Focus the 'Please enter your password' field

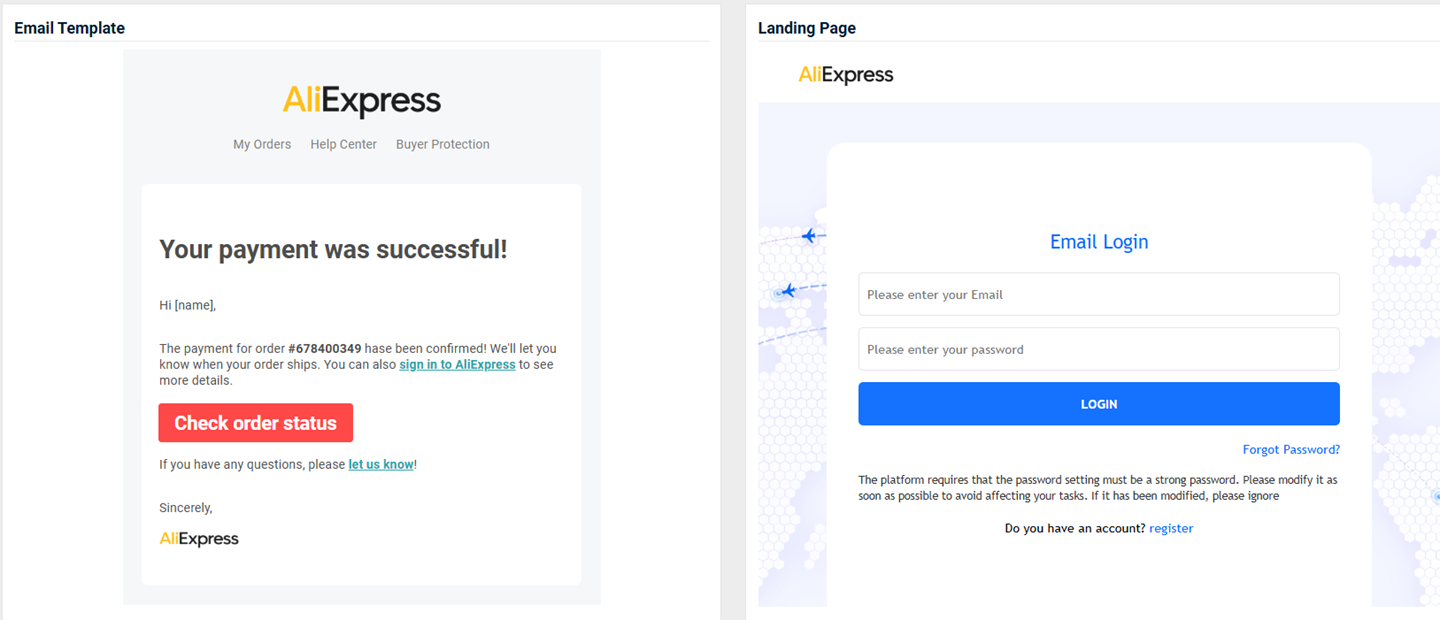(1098, 349)
